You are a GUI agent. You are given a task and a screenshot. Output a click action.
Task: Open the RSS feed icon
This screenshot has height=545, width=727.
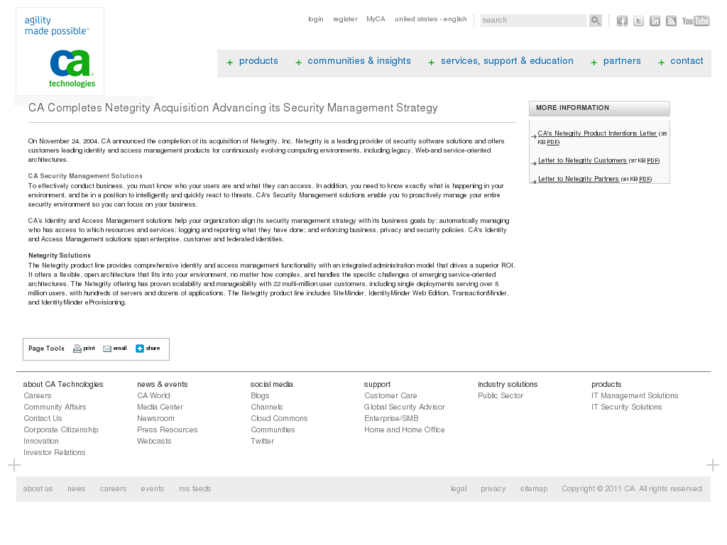point(671,21)
